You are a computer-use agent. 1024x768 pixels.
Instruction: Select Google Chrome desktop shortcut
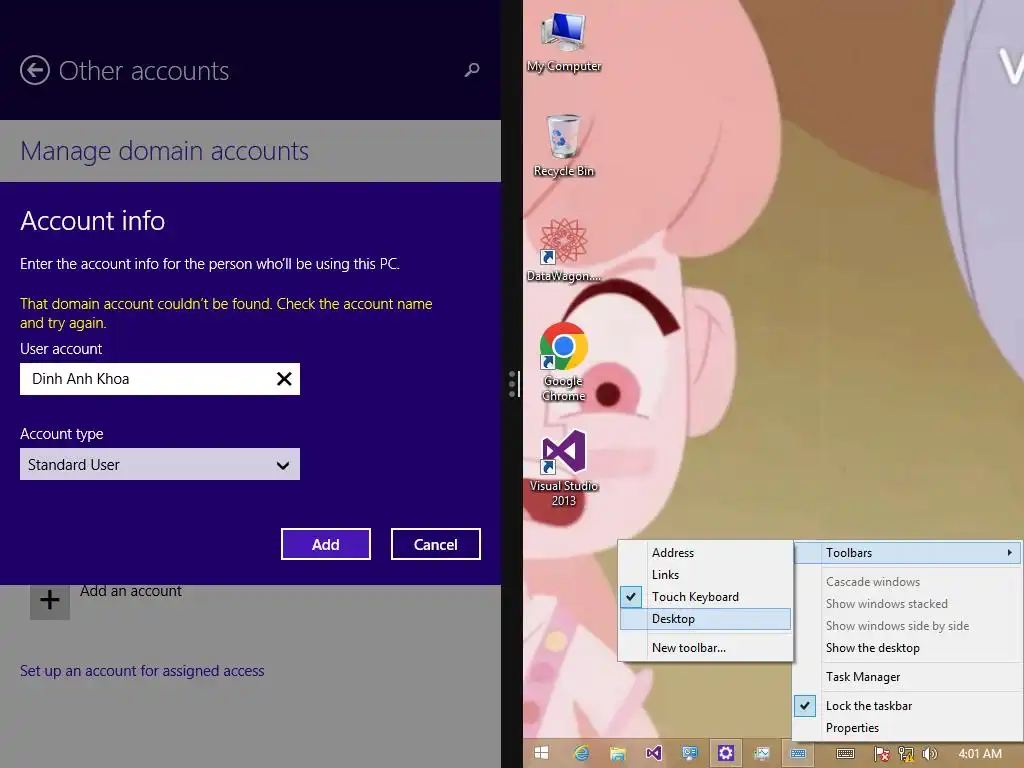click(564, 362)
